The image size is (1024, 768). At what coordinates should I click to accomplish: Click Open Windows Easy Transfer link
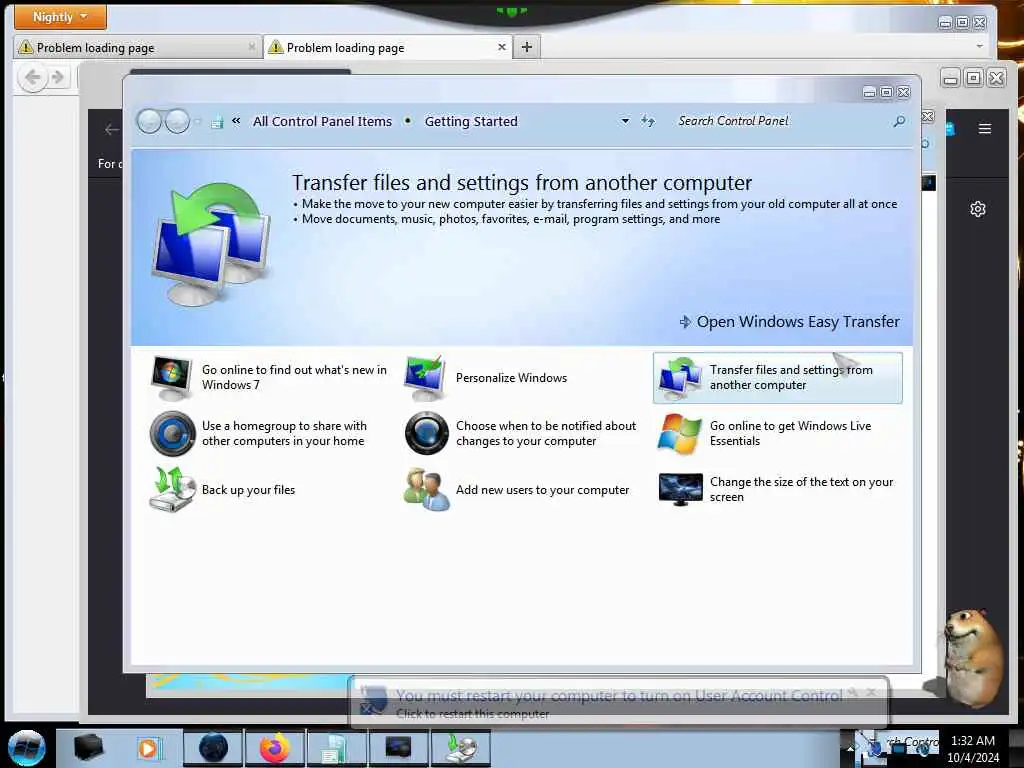(x=790, y=321)
